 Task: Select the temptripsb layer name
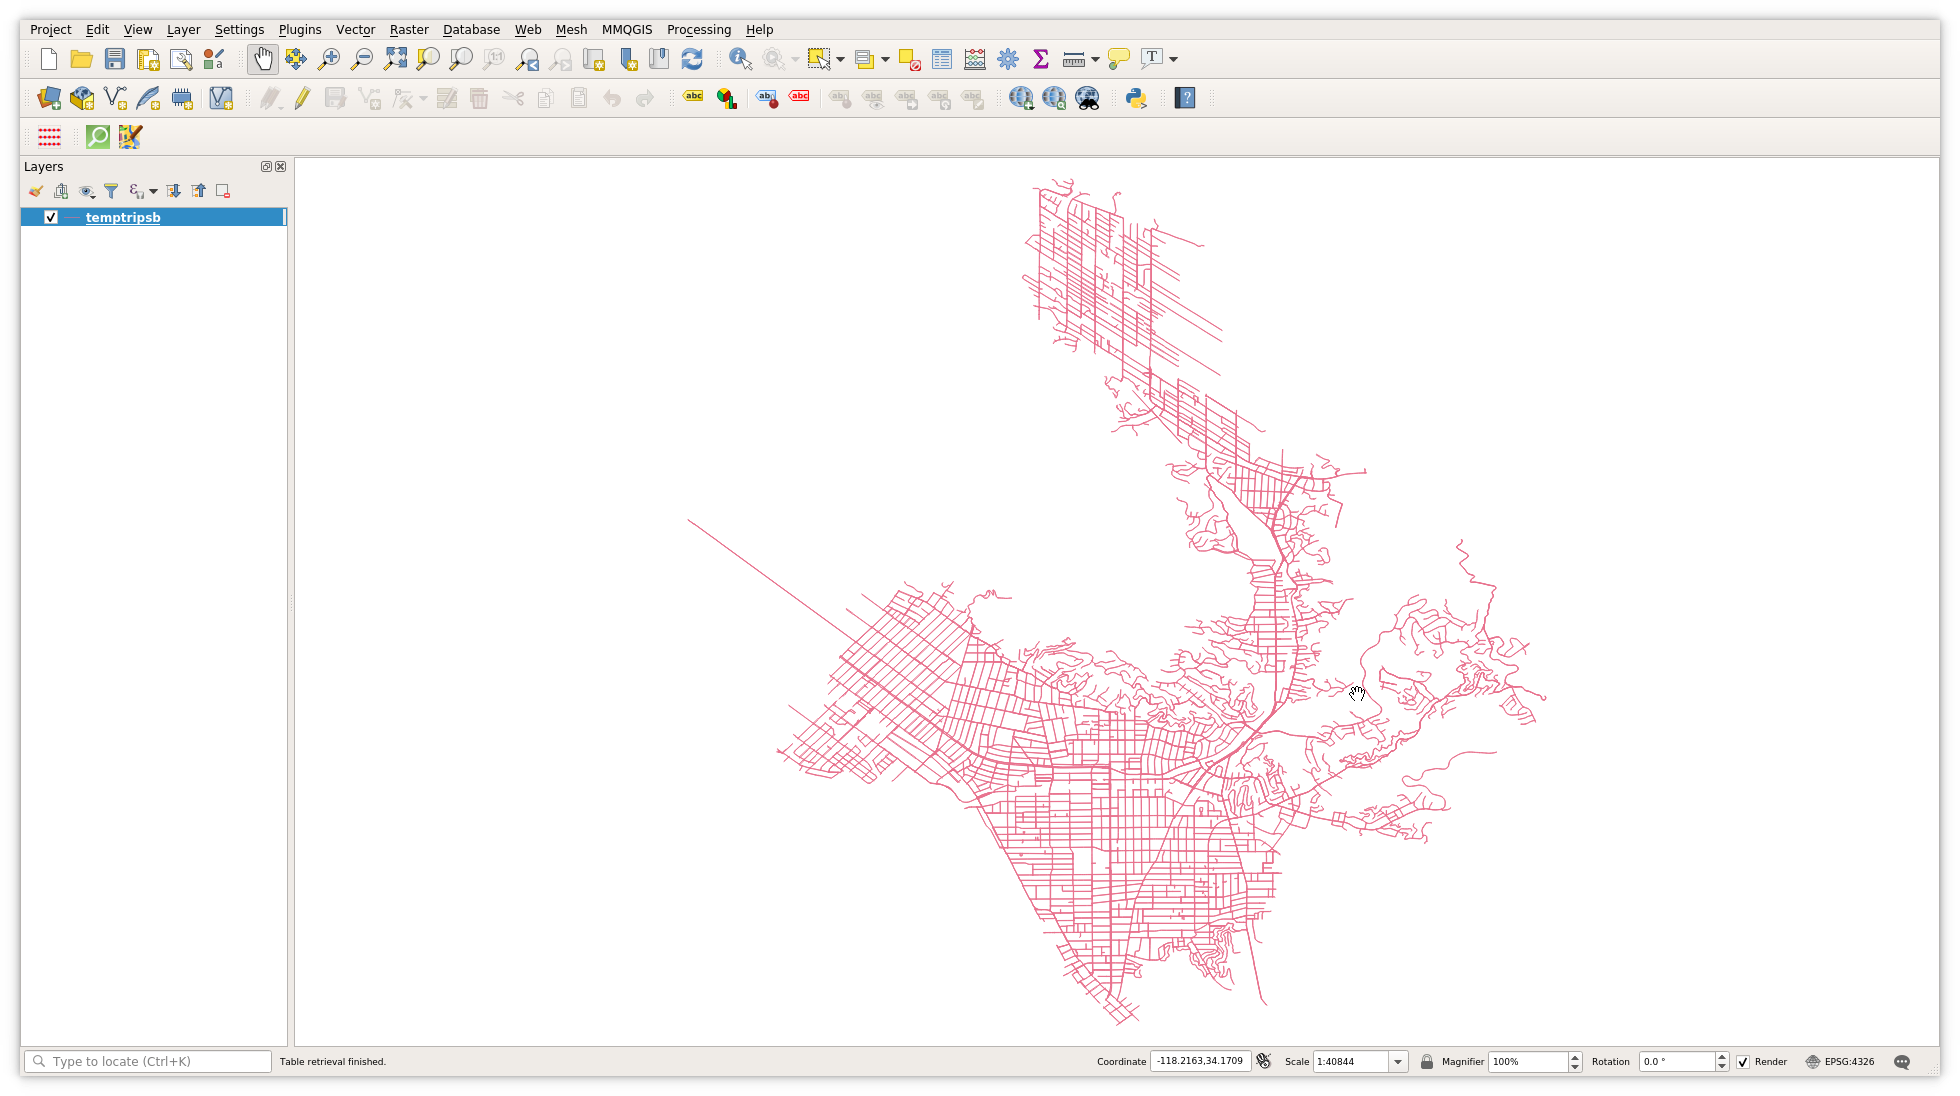point(123,217)
